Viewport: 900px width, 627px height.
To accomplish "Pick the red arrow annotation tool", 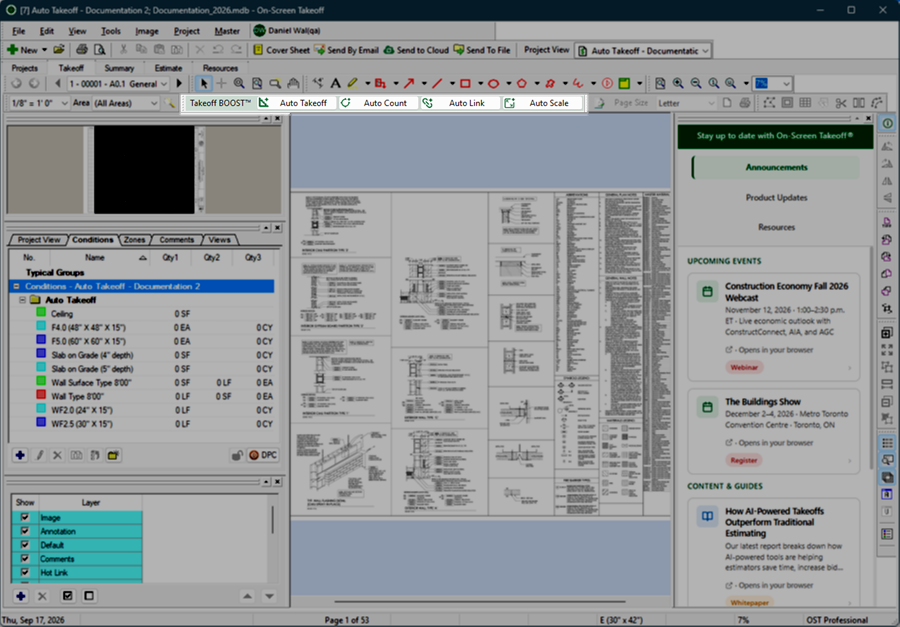I will pyautogui.click(x=409, y=84).
